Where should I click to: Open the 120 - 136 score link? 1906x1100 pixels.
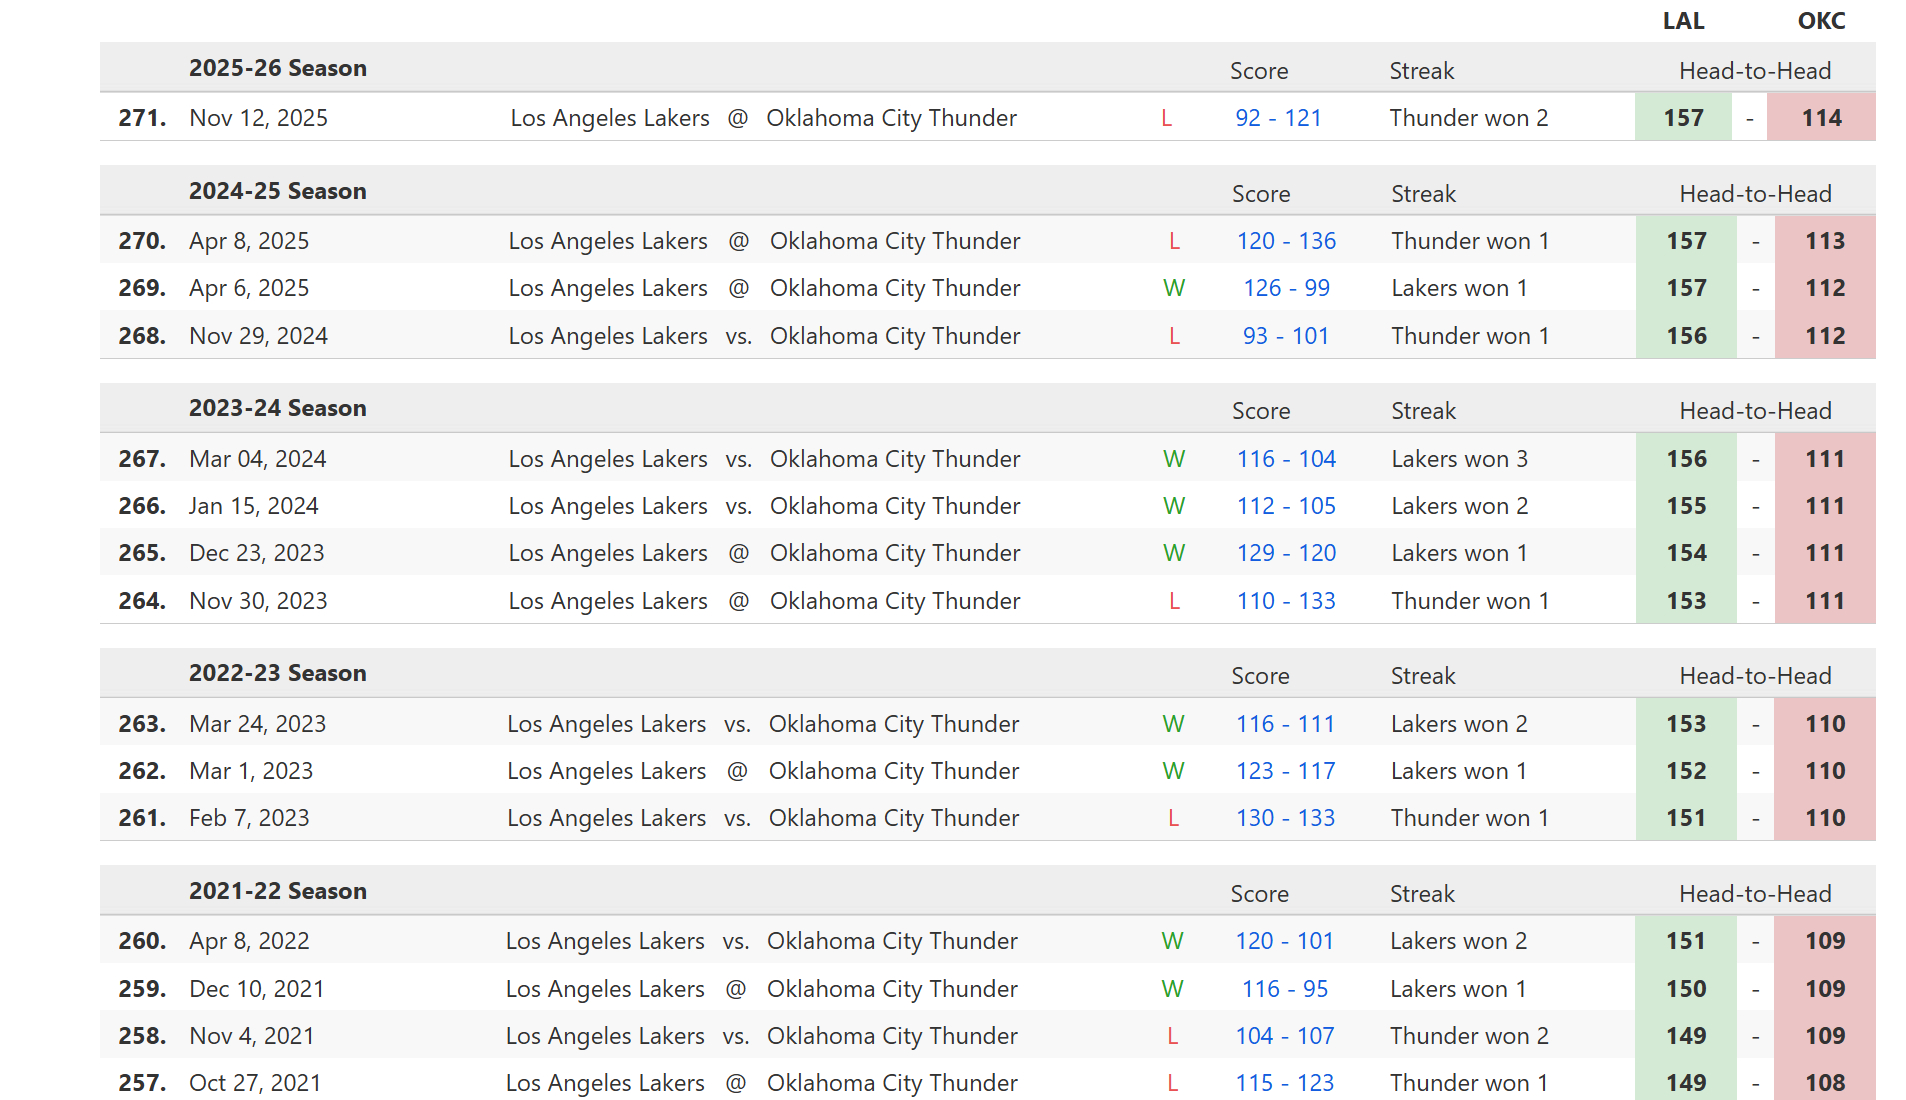(1286, 241)
